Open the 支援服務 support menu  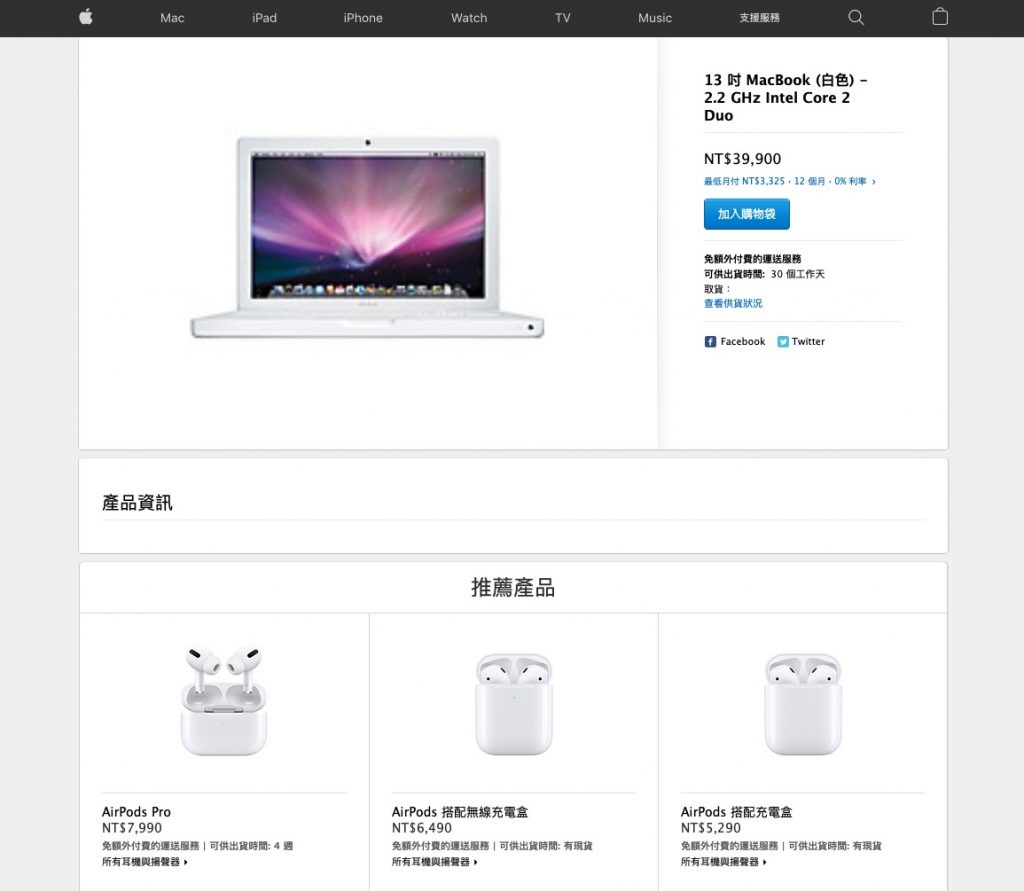[x=760, y=18]
